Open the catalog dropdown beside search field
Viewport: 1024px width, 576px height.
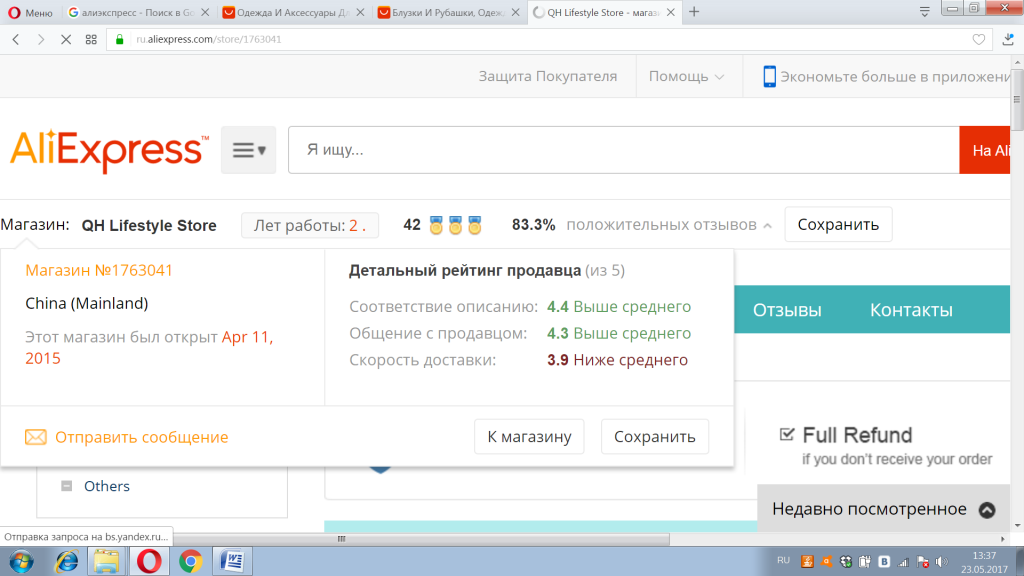pos(247,148)
